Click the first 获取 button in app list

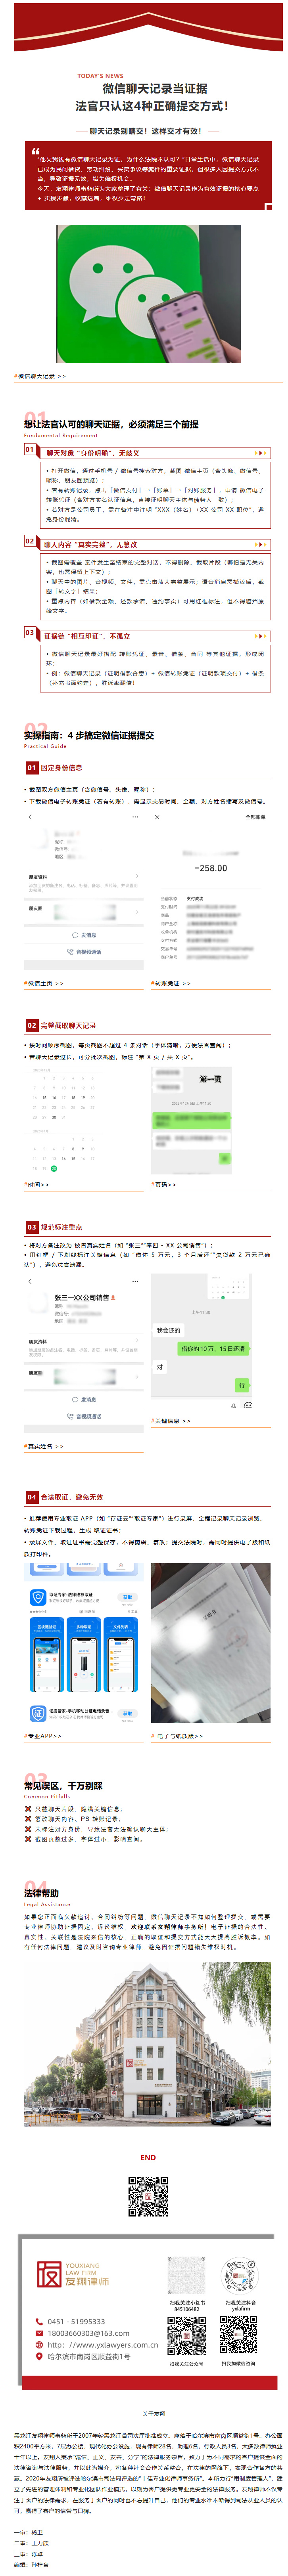(127, 1597)
